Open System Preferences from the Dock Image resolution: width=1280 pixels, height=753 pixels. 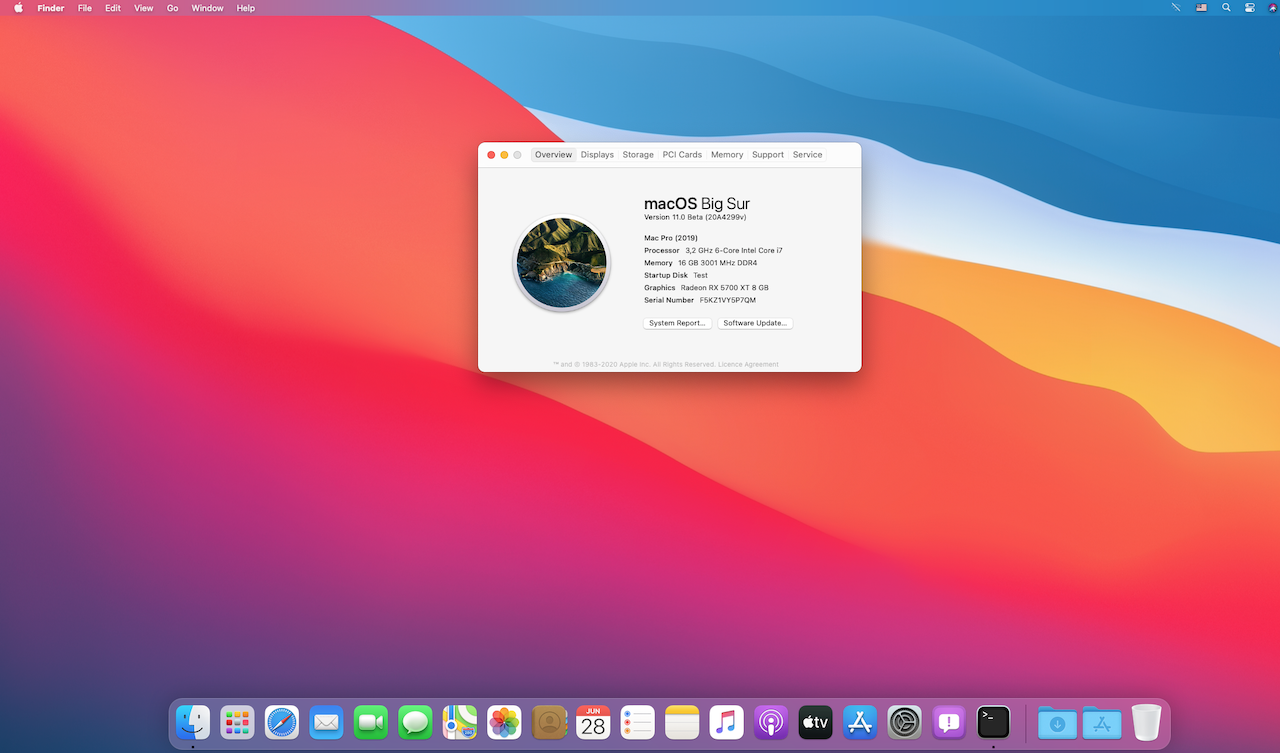tap(905, 722)
